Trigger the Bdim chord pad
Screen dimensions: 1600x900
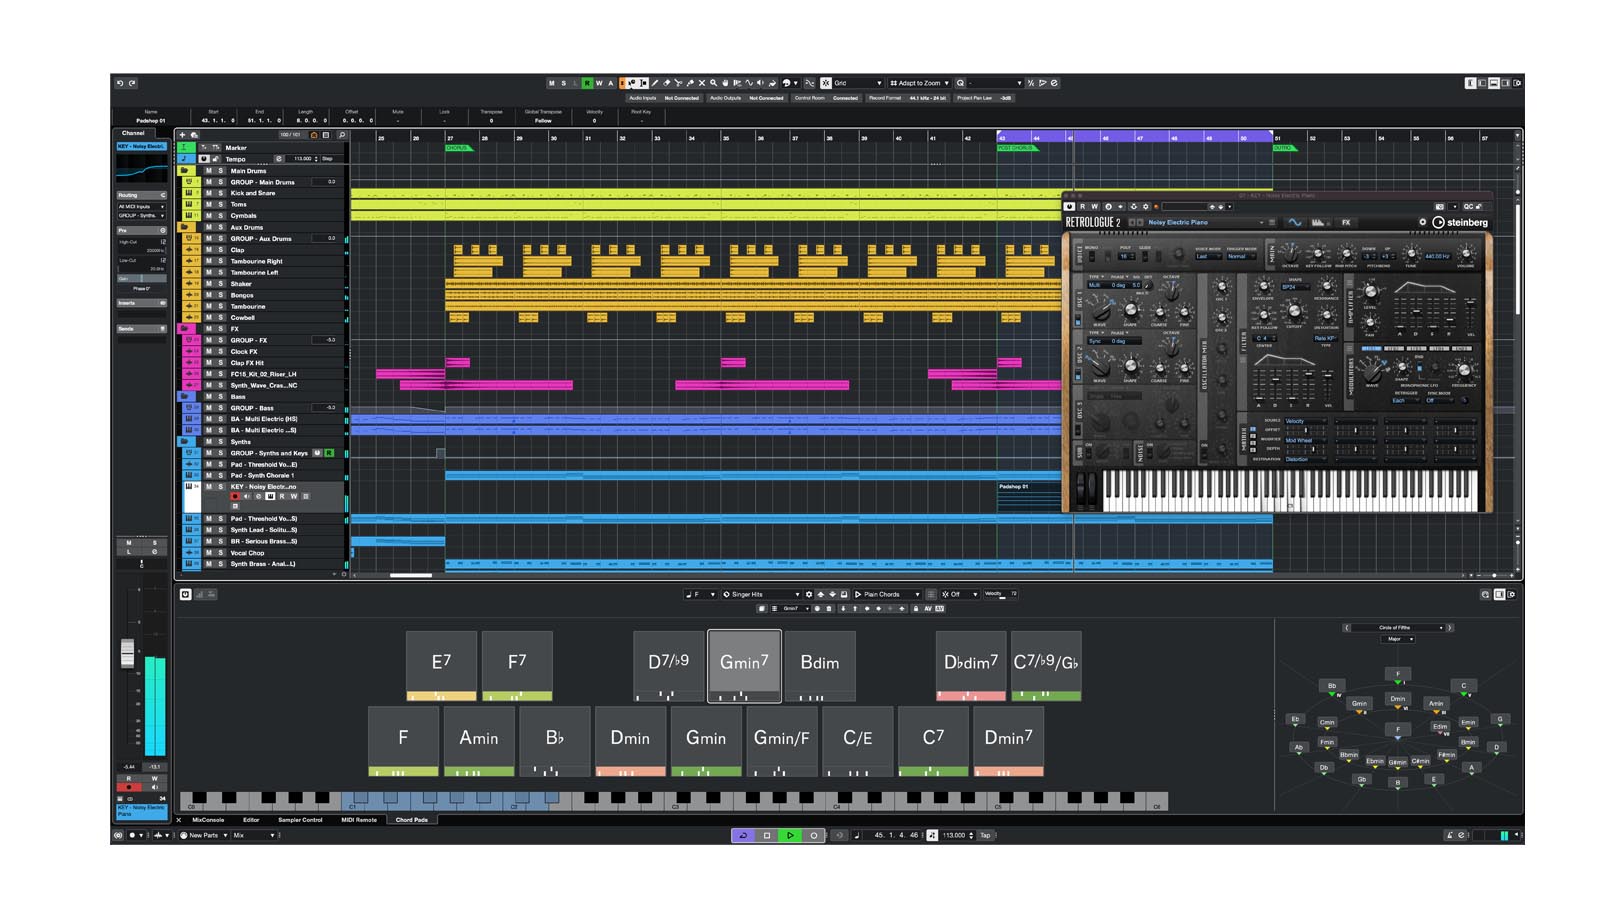point(819,665)
